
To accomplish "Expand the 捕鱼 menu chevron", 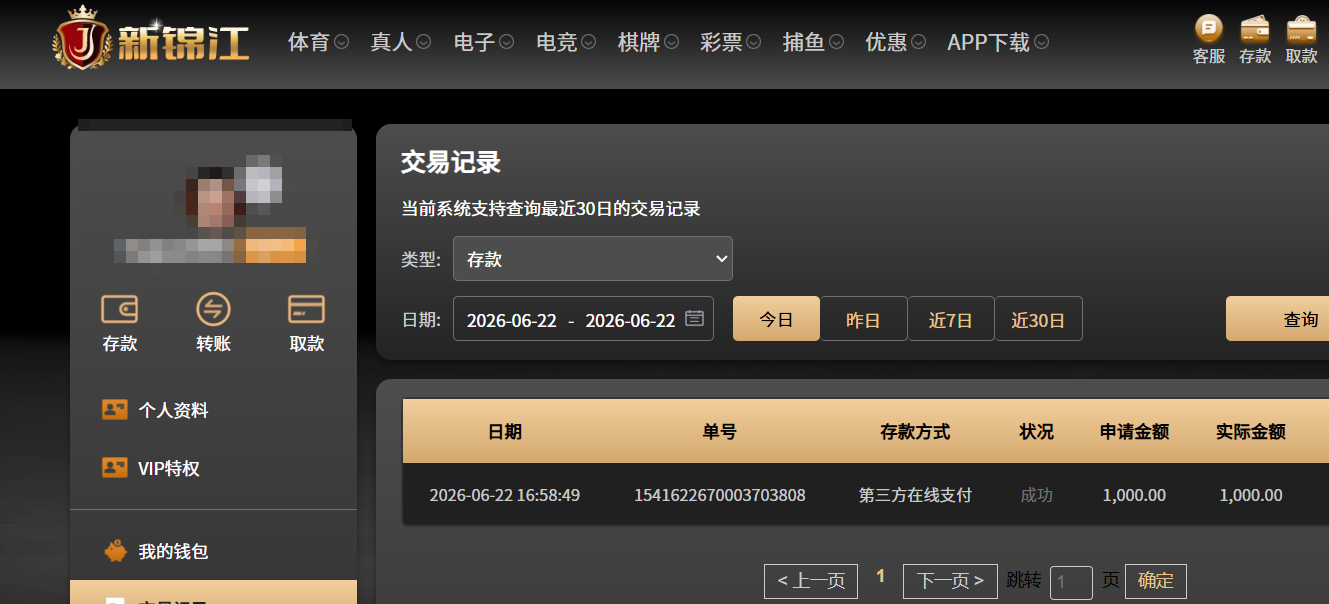I will click(x=836, y=42).
